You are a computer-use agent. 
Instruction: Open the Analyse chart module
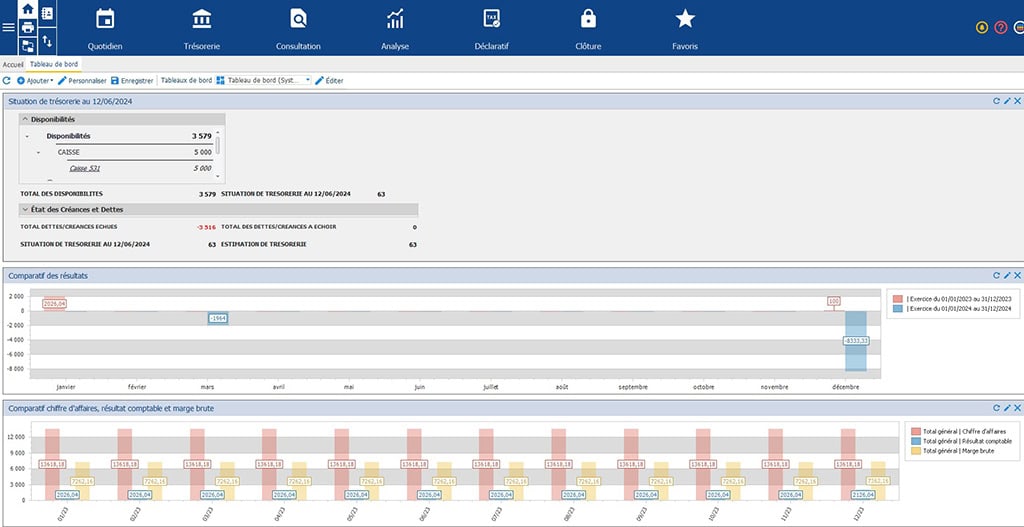pyautogui.click(x=394, y=29)
